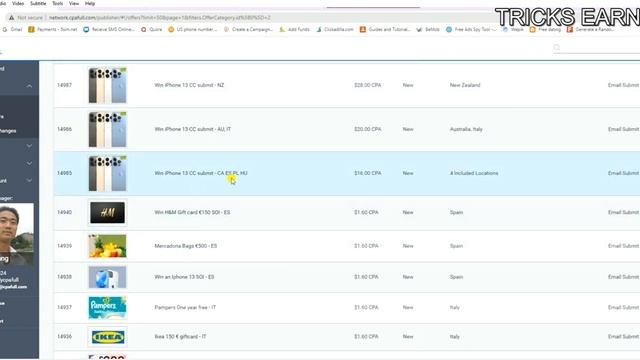Click the New status in Mercadona row
This screenshot has width=640, height=360.
pos(408,246)
